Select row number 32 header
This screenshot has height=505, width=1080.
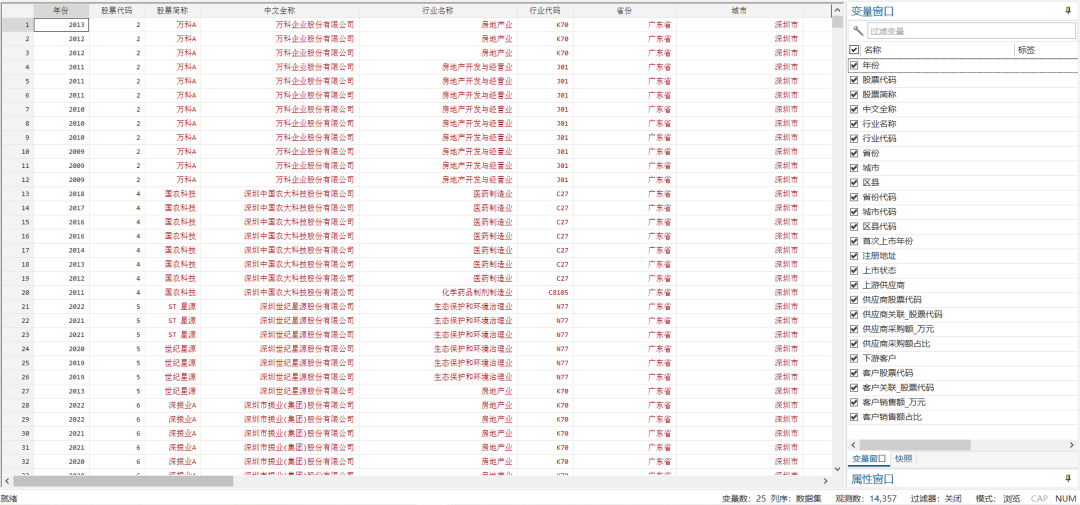[x=17, y=461]
